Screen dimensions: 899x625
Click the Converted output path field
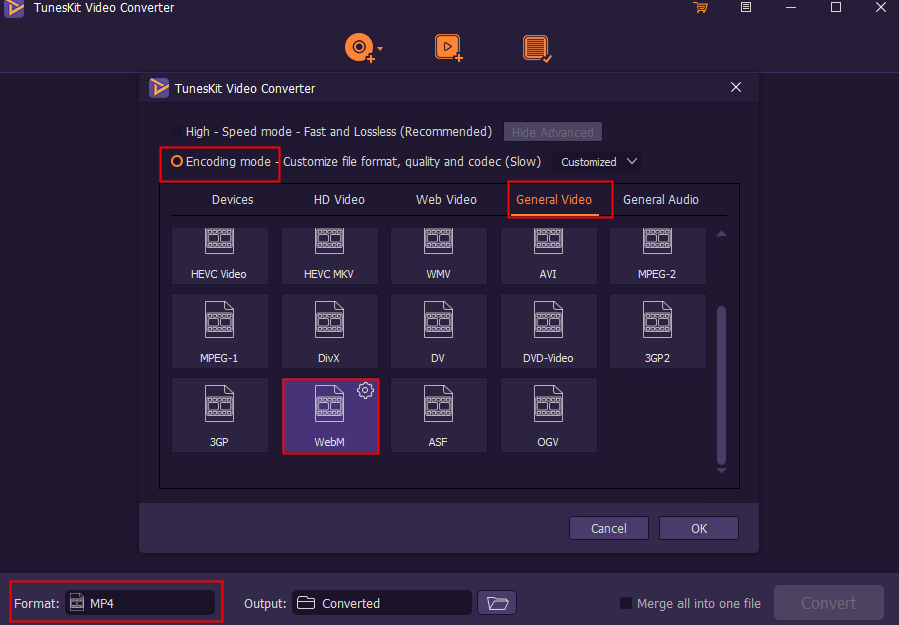[382, 603]
